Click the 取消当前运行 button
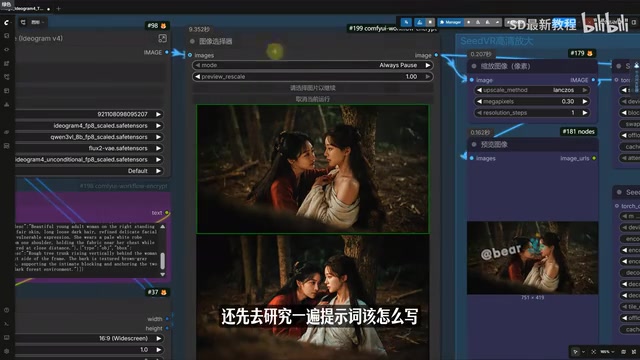 [x=313, y=99]
